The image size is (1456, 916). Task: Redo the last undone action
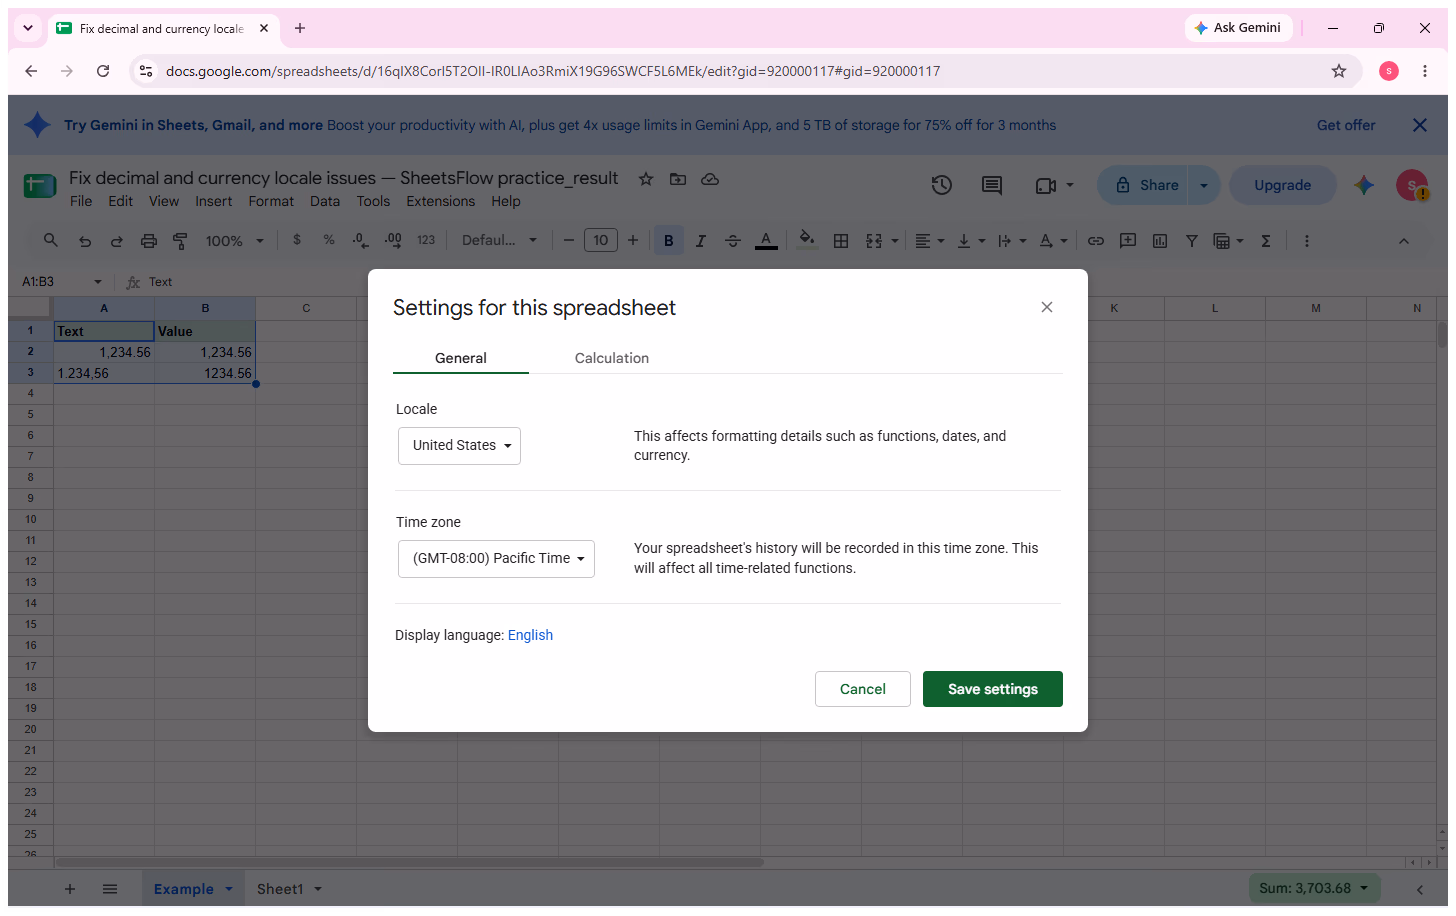tap(117, 241)
